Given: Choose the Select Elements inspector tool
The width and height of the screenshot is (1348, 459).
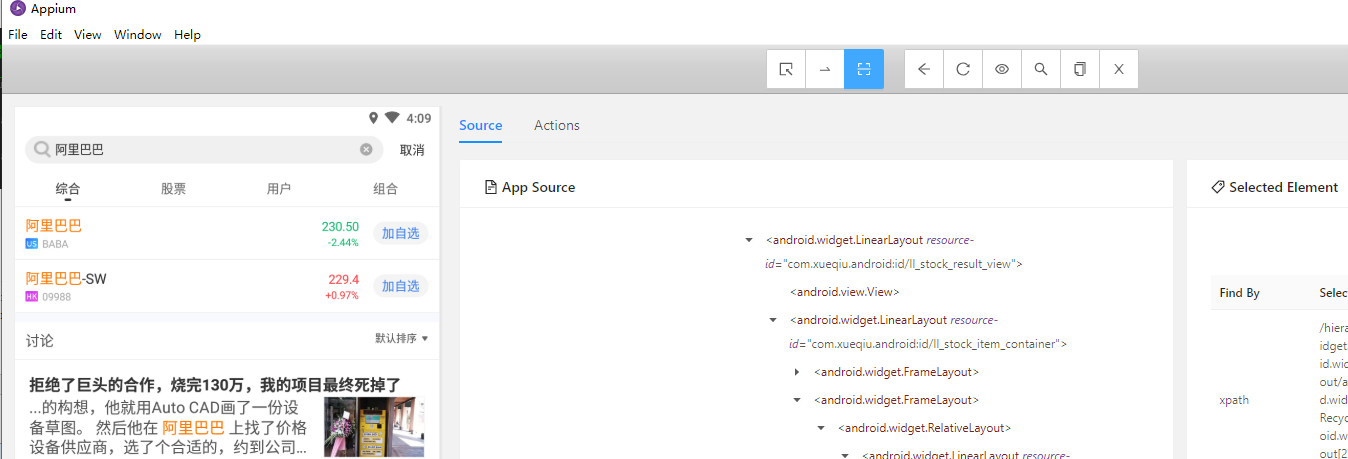Looking at the screenshot, I should coord(786,69).
